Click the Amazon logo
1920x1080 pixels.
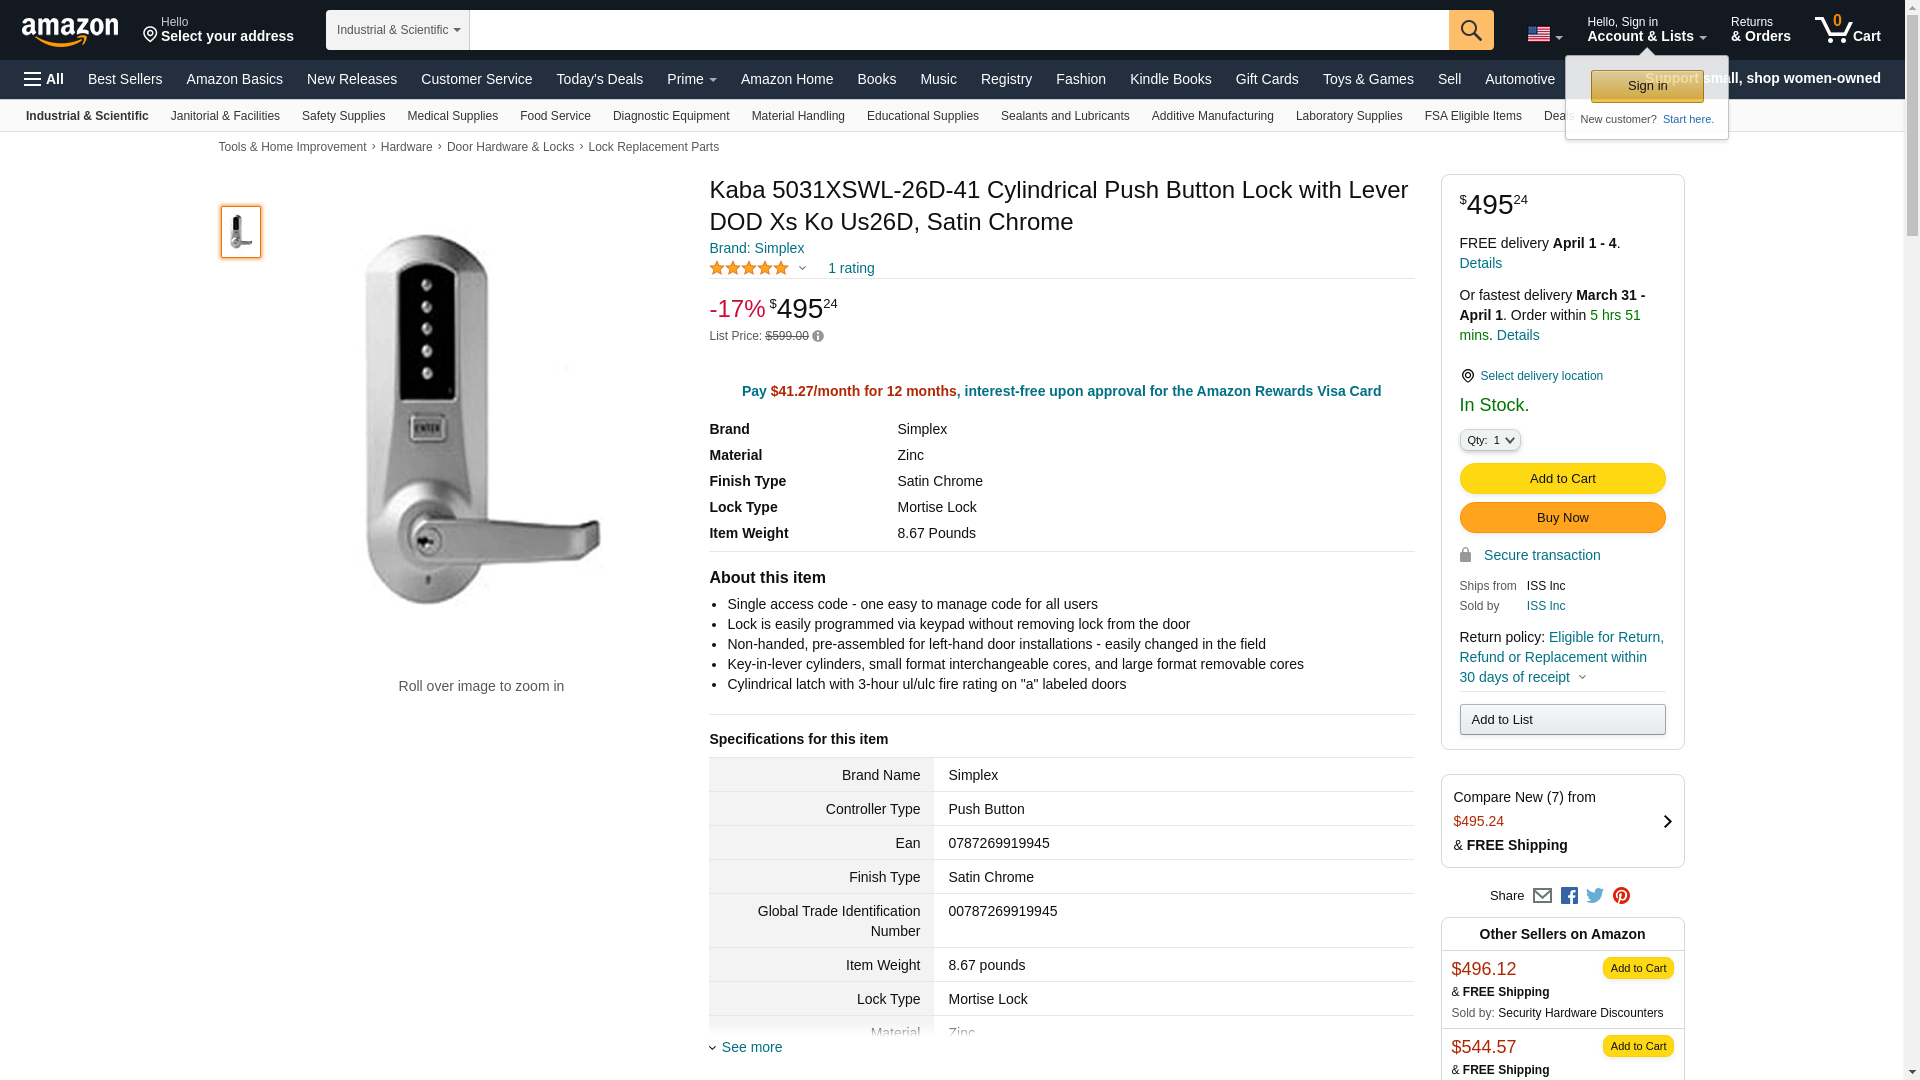pyautogui.click(x=70, y=31)
